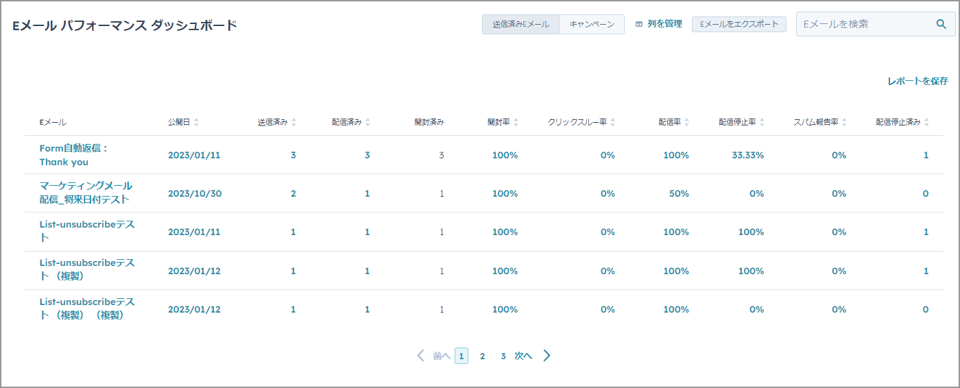This screenshot has width=960, height=388.
Task: Go to page 2 of results
Action: 482,356
